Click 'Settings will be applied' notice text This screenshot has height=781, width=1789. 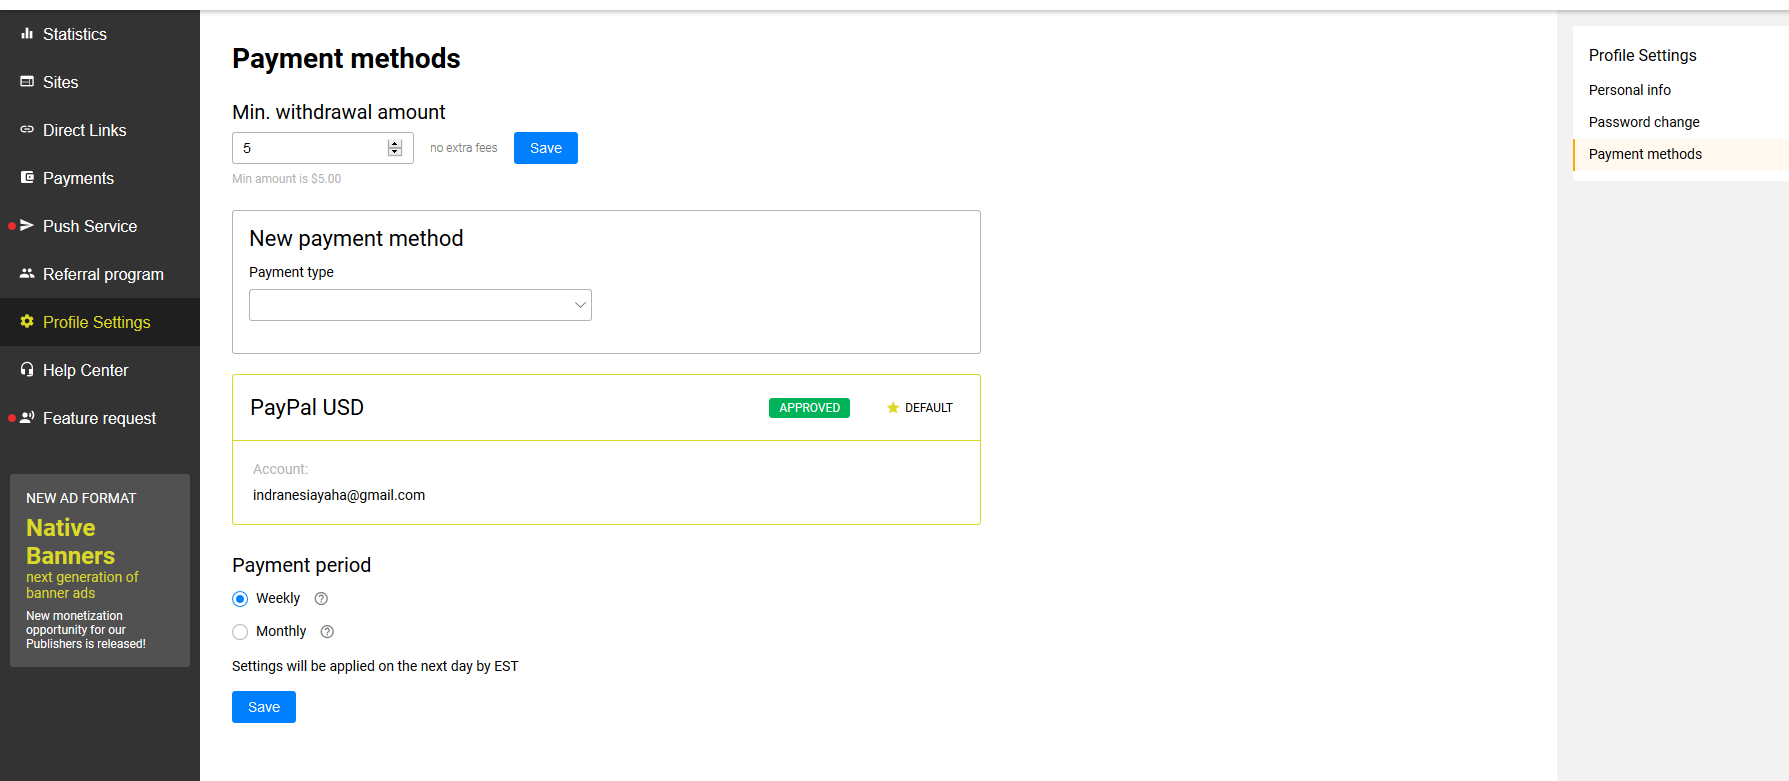tap(375, 666)
